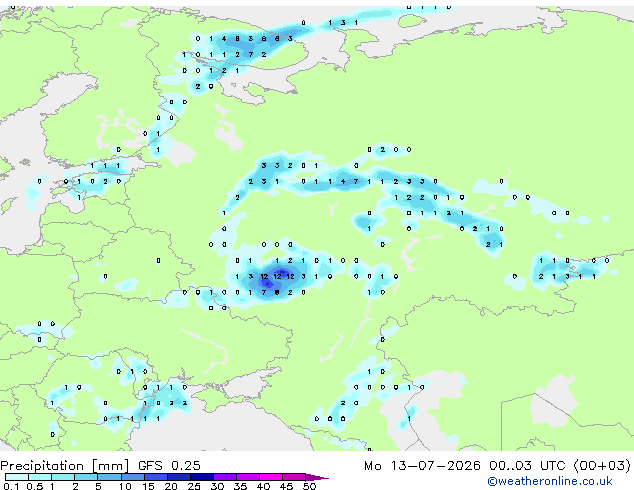Viewport: 634px width, 490px height.
Task: Pick the legend swatch between 0.1 and 0.5
Action: [17, 477]
